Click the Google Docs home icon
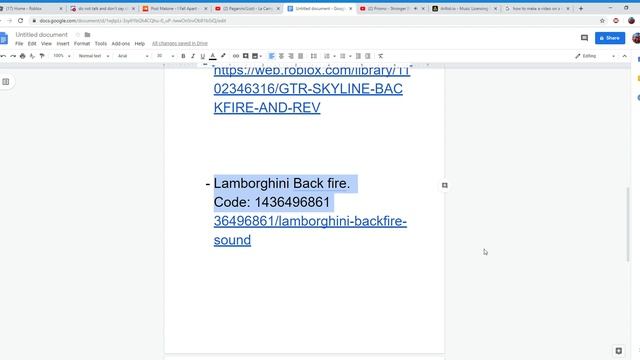640x360 pixels. tap(4, 38)
